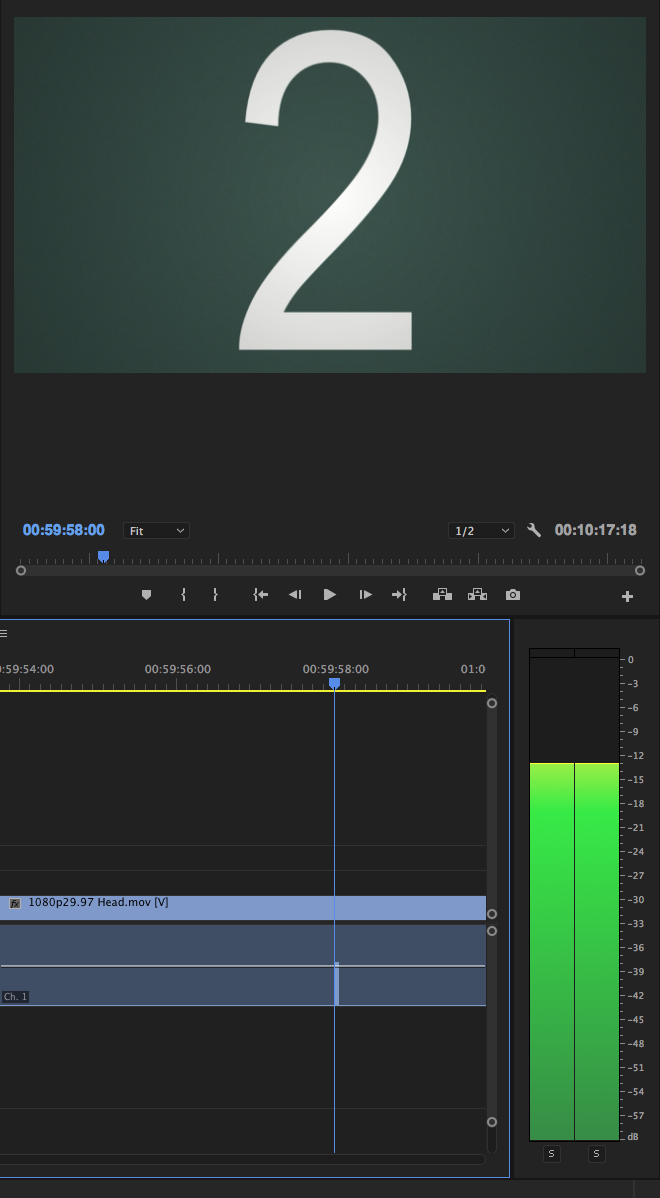Add a marker in Program Monitor
This screenshot has width=660, height=1198.
(x=146, y=594)
